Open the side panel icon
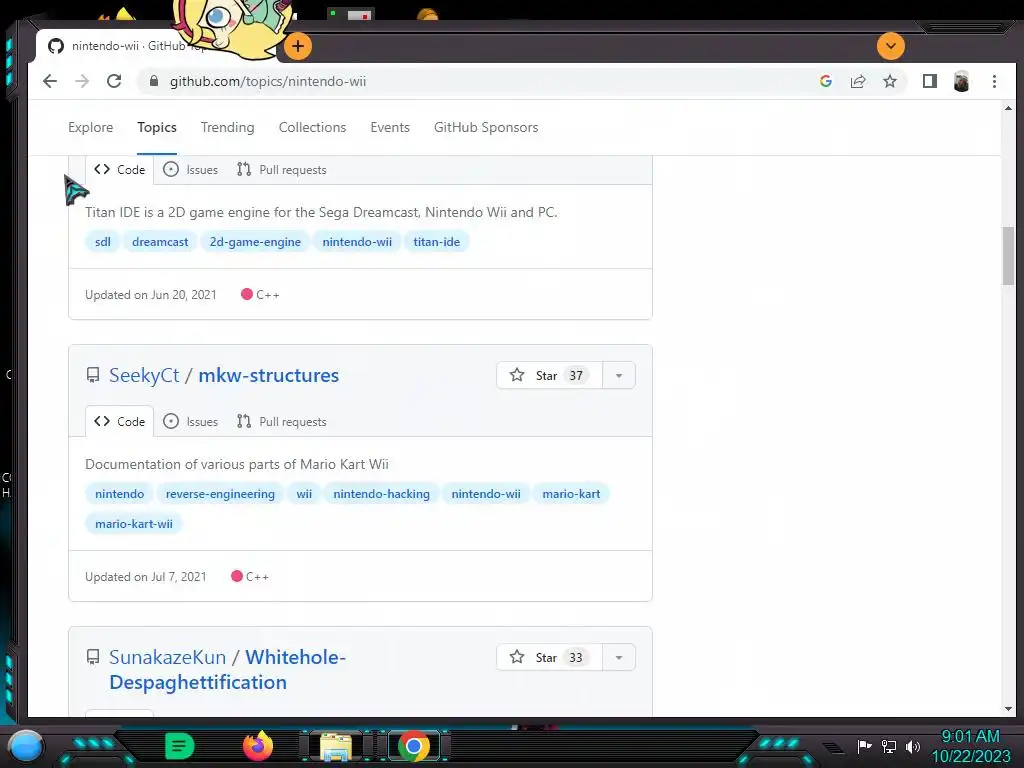1024x768 pixels. point(929,81)
